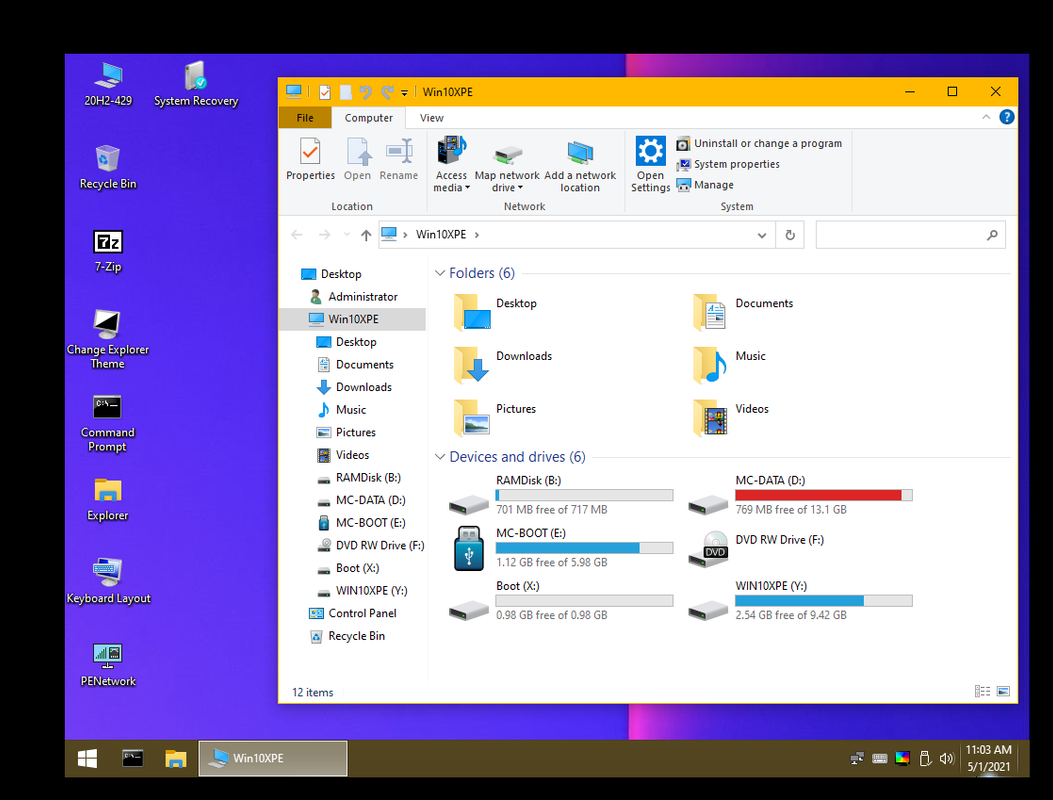Click the search magnifier icon

tap(992, 235)
